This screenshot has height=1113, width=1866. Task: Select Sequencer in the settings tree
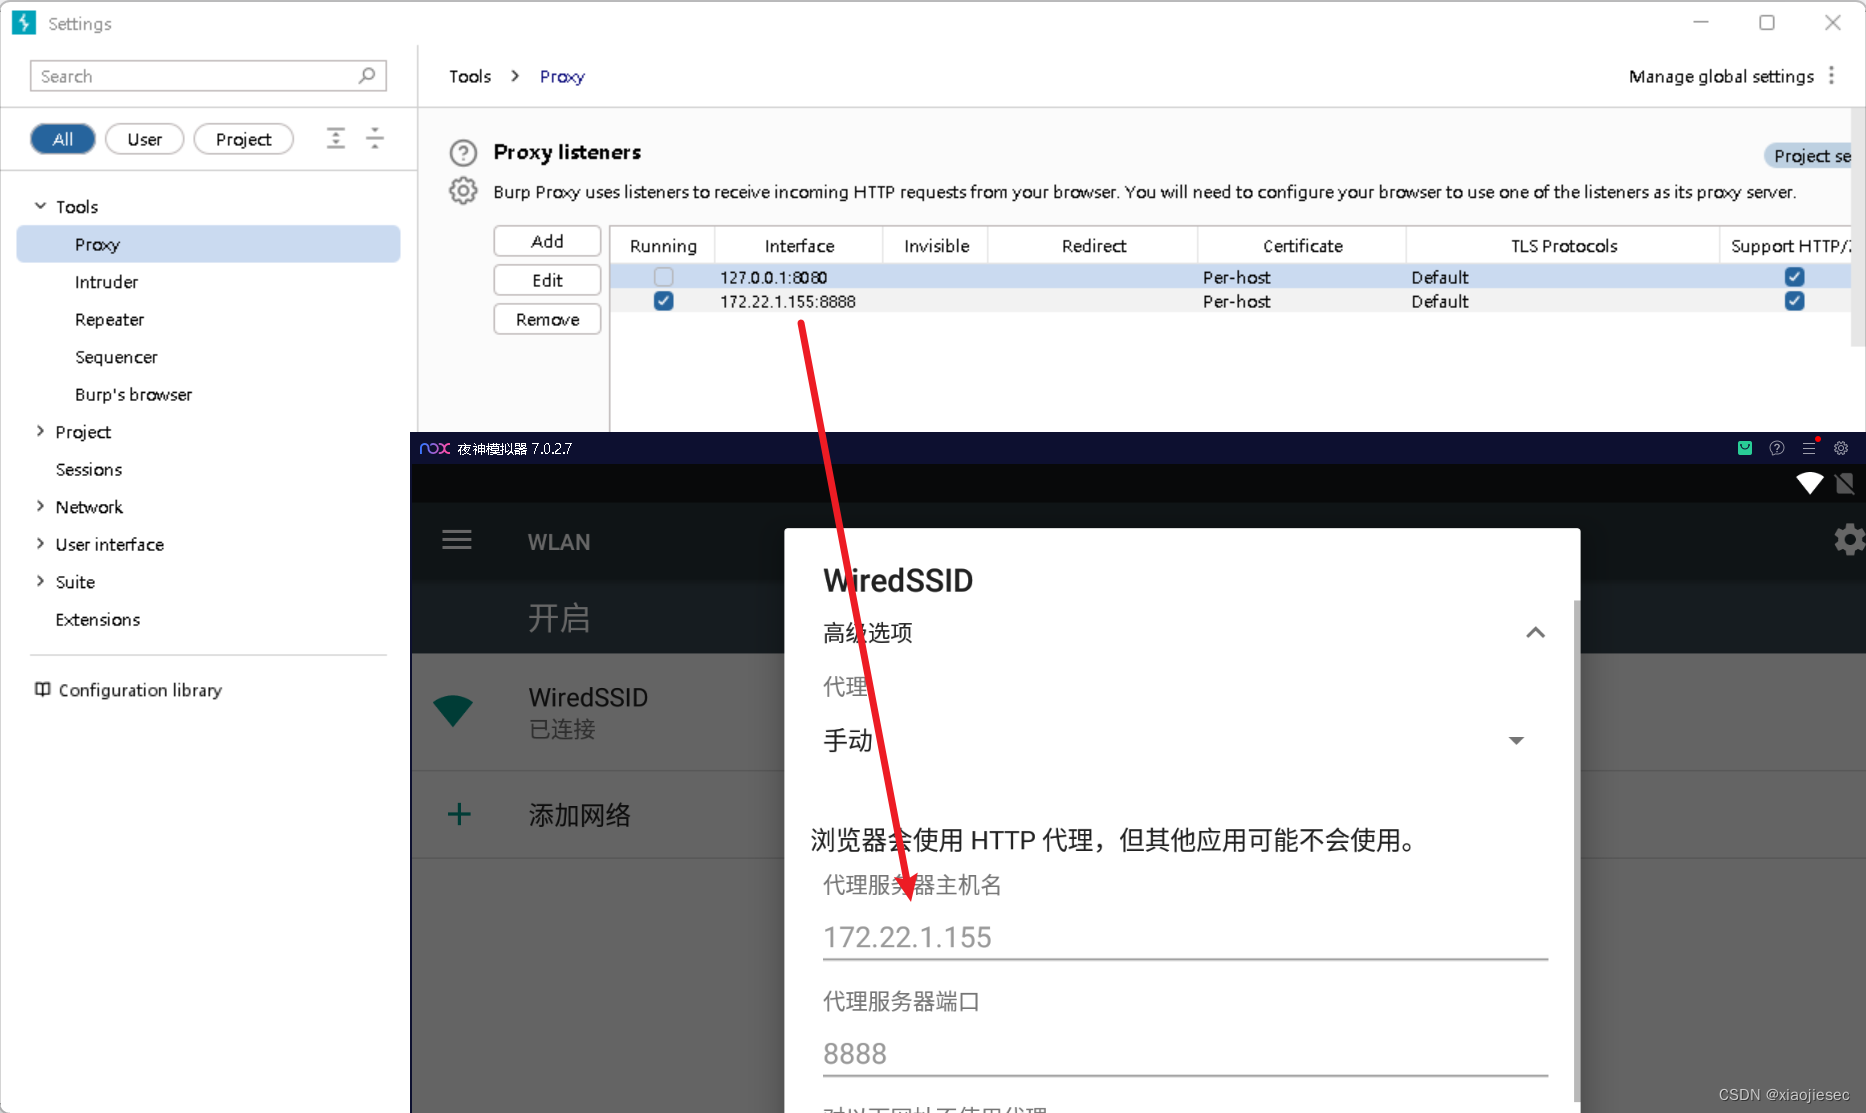pos(116,357)
